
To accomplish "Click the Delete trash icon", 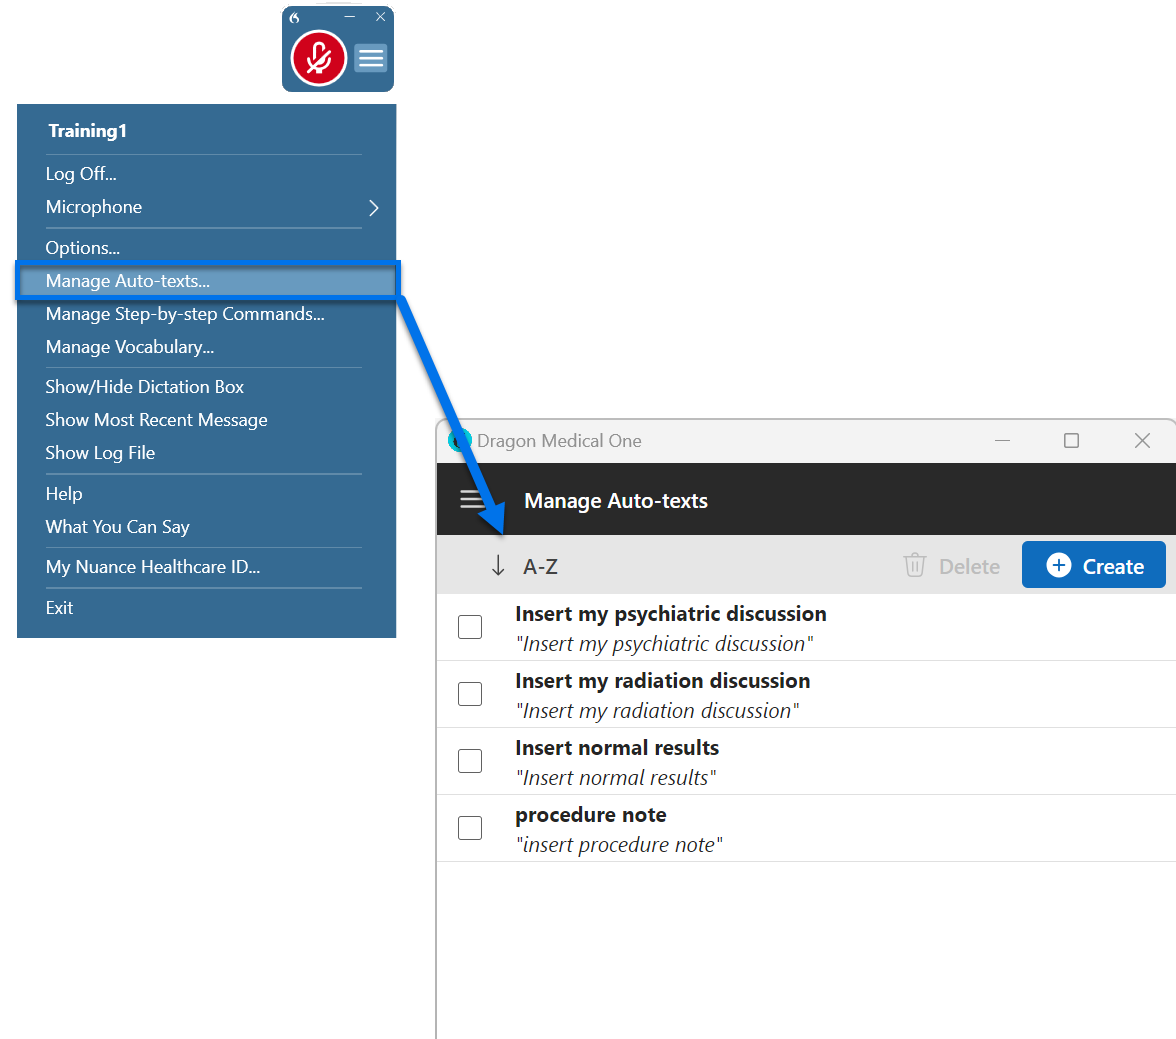I will click(915, 565).
